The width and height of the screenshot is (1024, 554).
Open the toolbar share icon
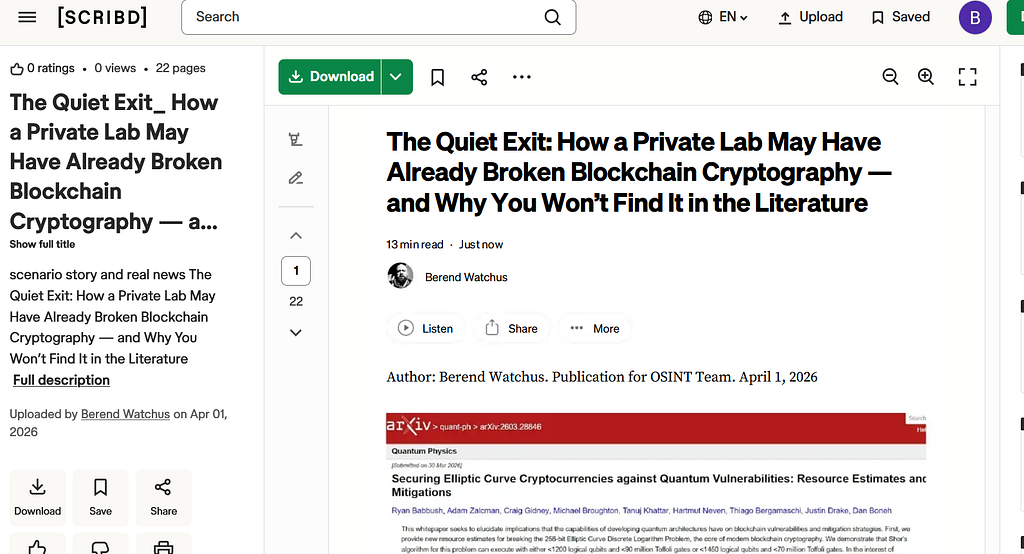(479, 77)
